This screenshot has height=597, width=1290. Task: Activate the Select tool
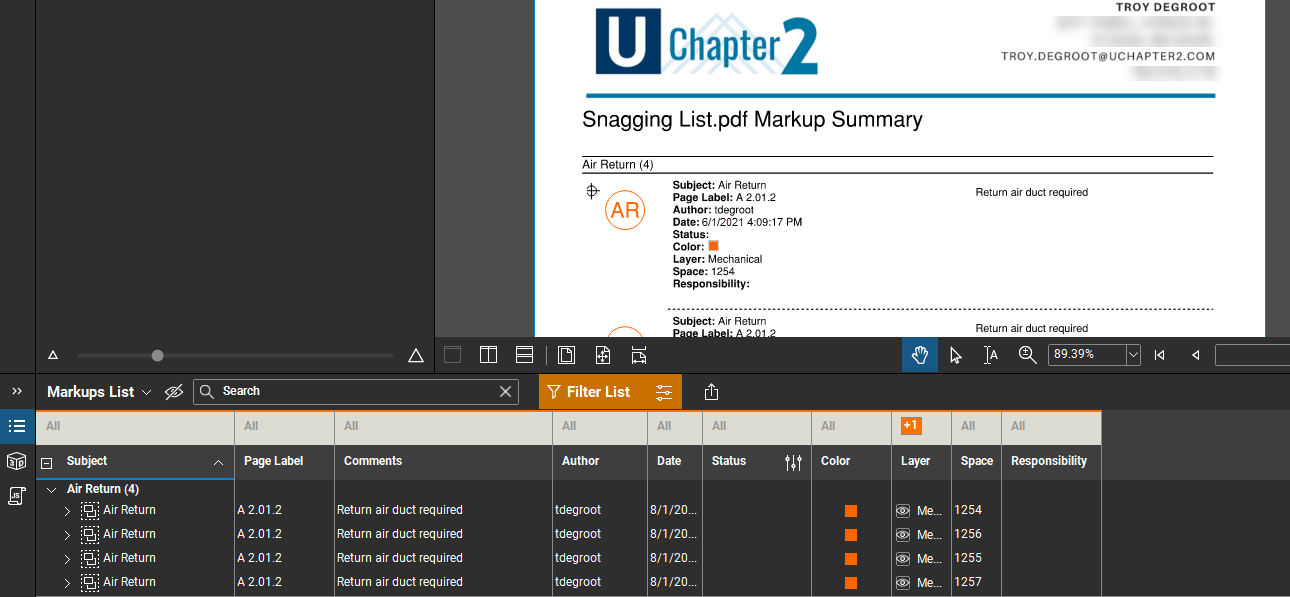coord(956,355)
